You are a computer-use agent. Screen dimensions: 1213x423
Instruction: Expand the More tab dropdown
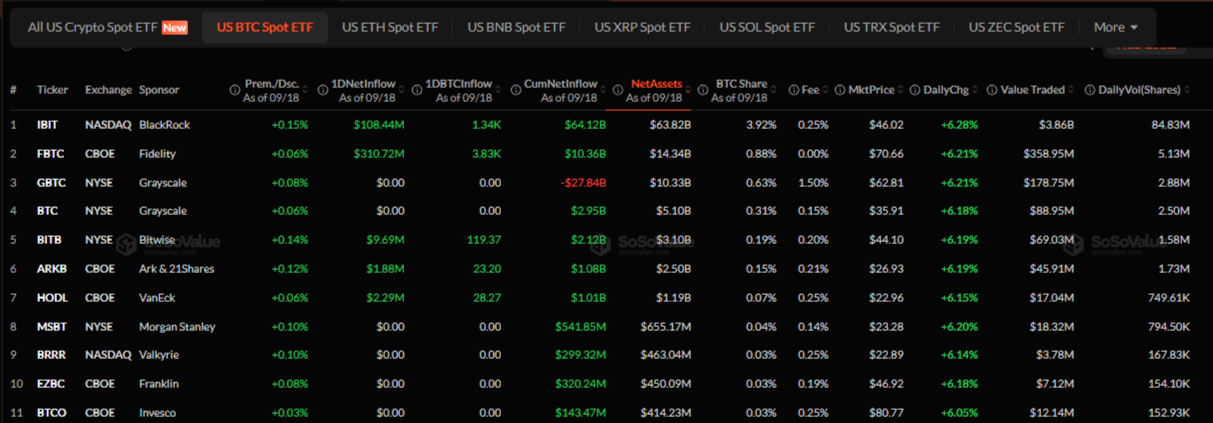pyautogui.click(x=1116, y=27)
